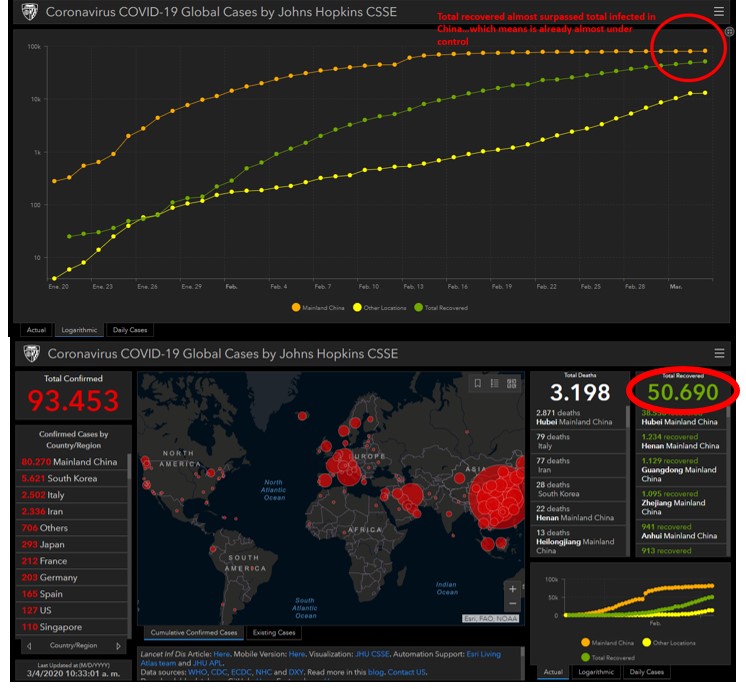Click the Contact US link
Screen dimensions: 746x689
coord(406,672)
